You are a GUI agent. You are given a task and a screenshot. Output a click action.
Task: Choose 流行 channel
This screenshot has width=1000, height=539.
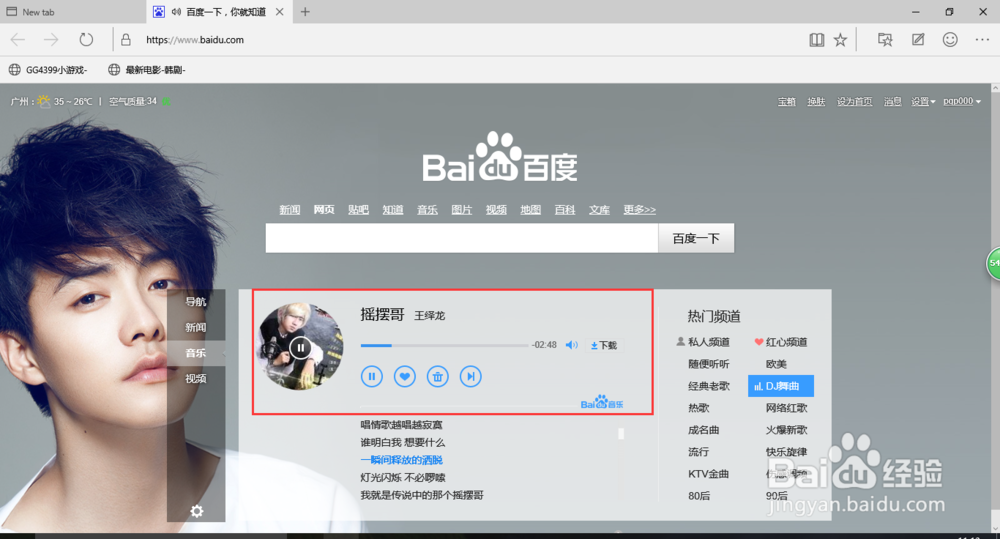point(698,452)
